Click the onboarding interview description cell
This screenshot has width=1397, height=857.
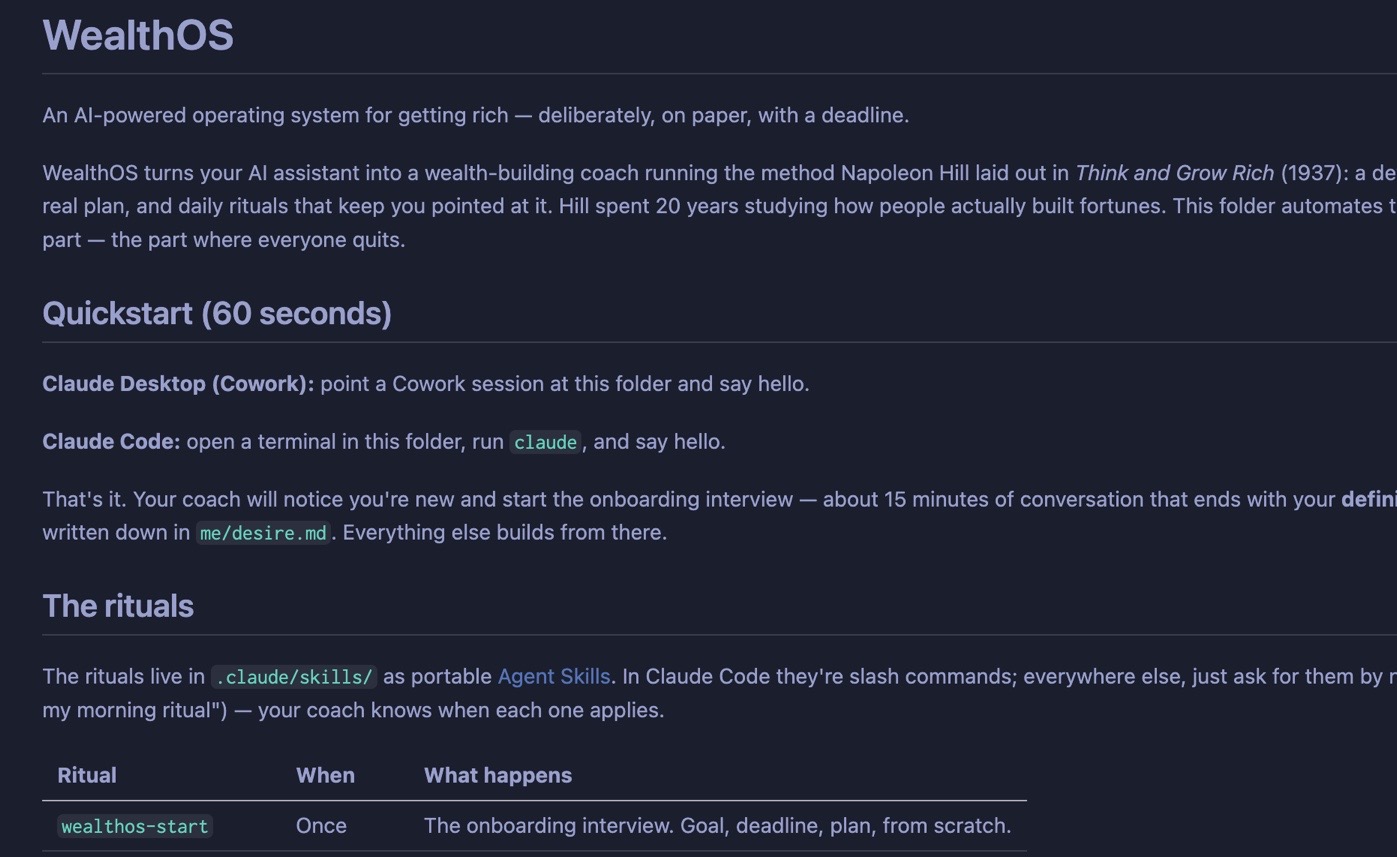(717, 825)
